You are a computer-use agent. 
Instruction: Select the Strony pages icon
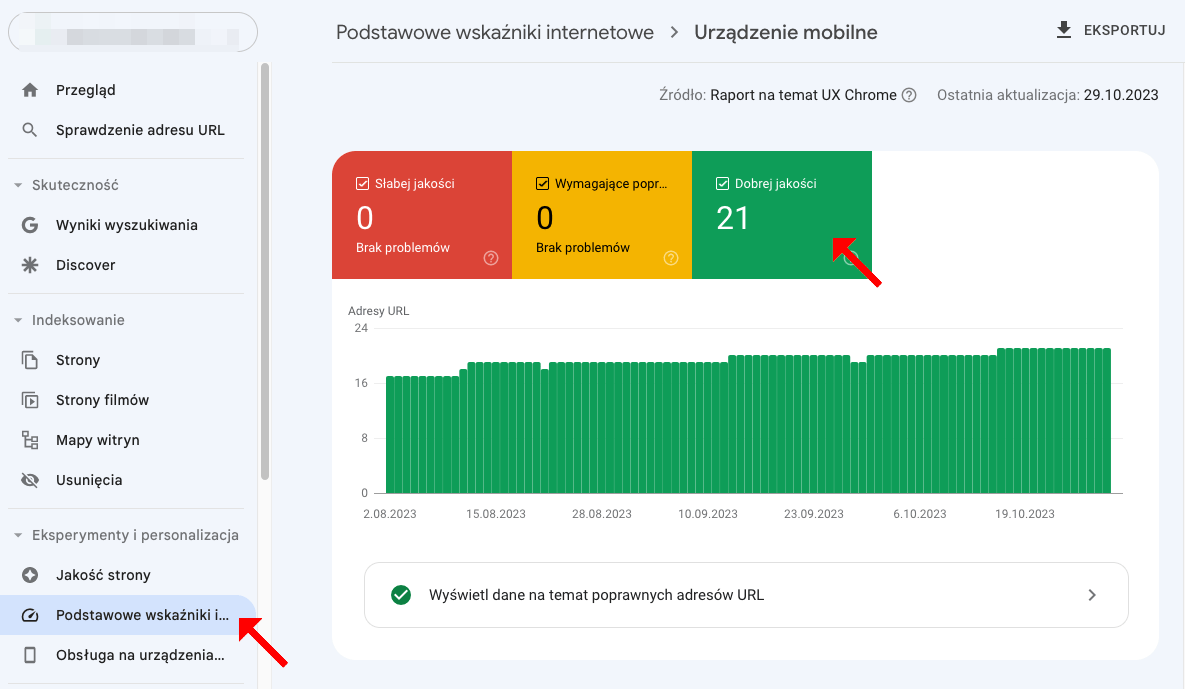tap(30, 359)
